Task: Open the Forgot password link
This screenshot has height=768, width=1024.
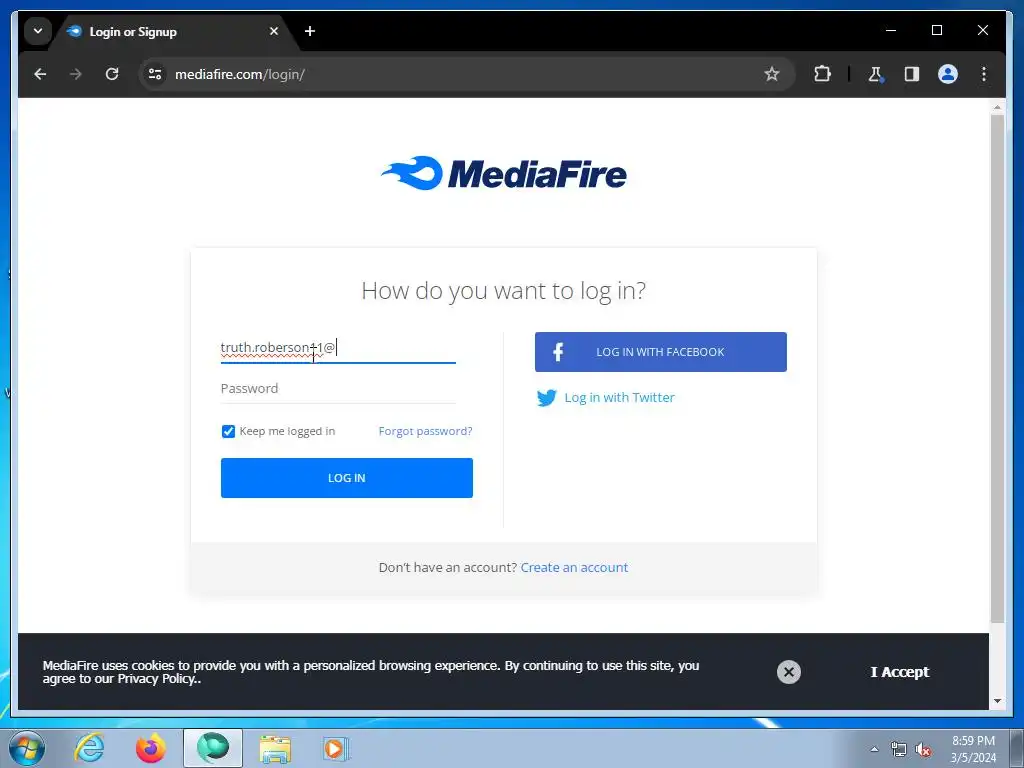Action: (425, 431)
